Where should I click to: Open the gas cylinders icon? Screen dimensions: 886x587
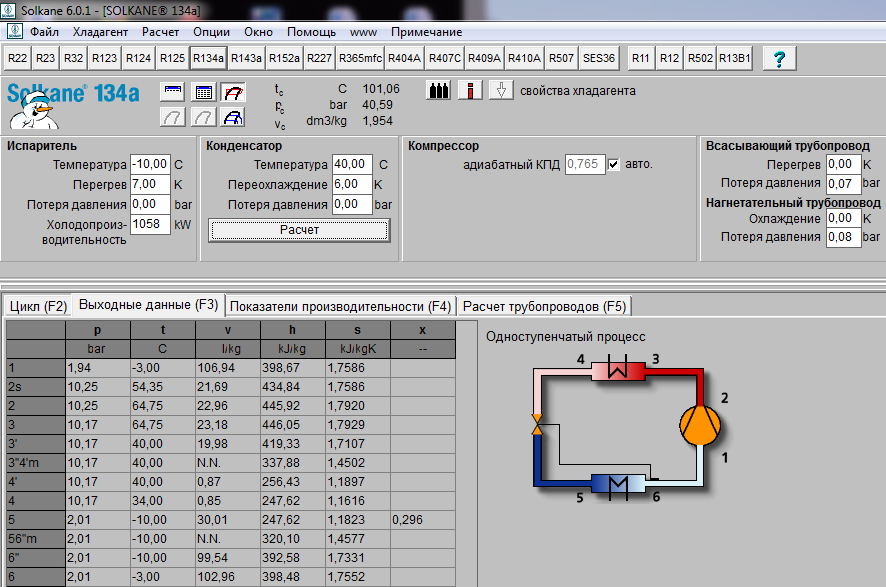(438, 90)
